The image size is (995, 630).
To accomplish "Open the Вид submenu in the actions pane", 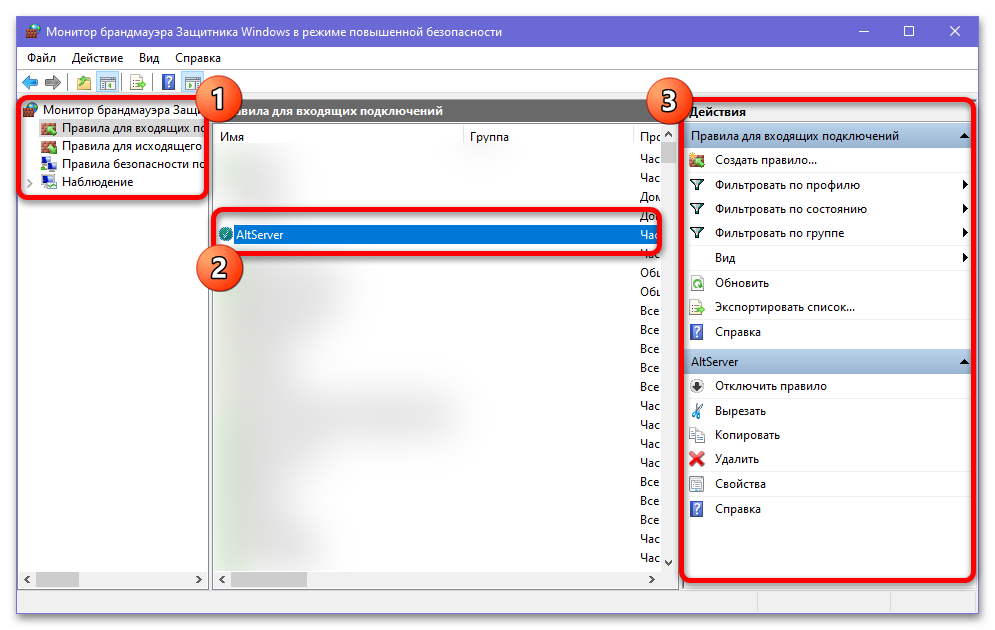I will 965,258.
